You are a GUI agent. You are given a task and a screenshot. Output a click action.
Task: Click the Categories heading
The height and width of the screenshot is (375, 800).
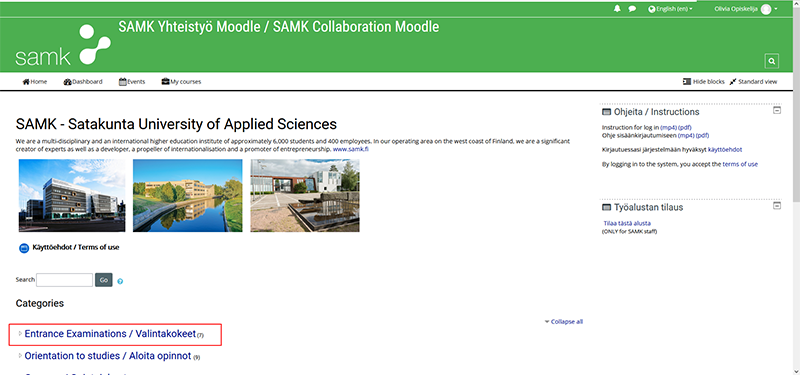(40, 304)
